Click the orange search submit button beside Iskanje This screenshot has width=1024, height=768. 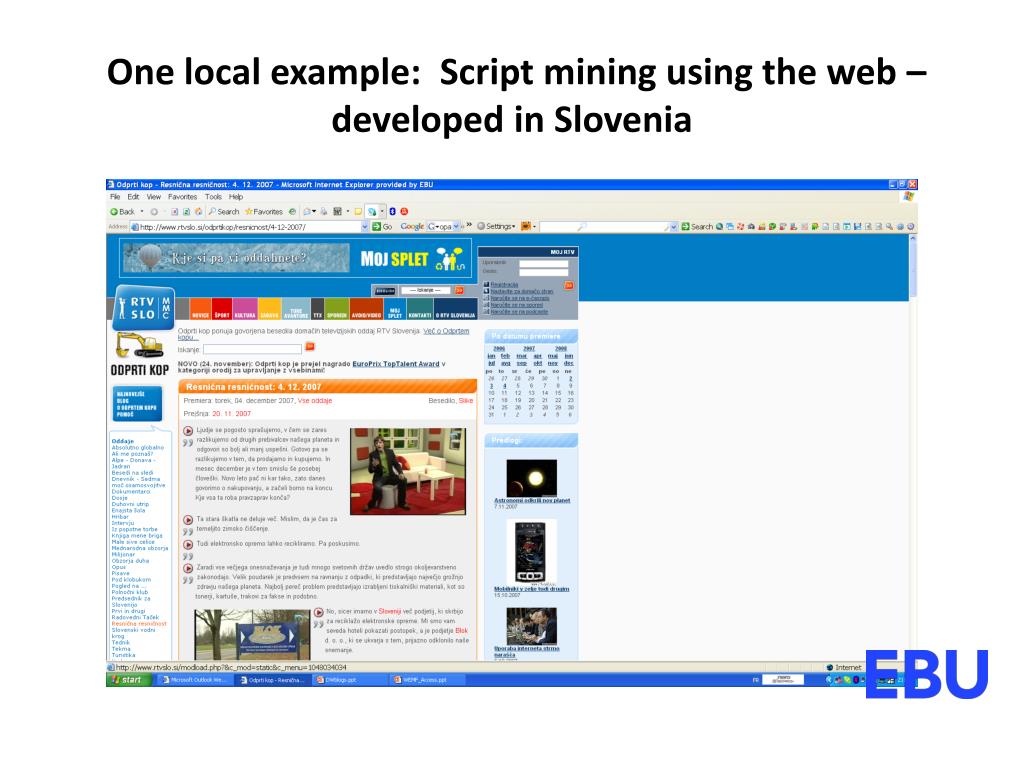(310, 347)
